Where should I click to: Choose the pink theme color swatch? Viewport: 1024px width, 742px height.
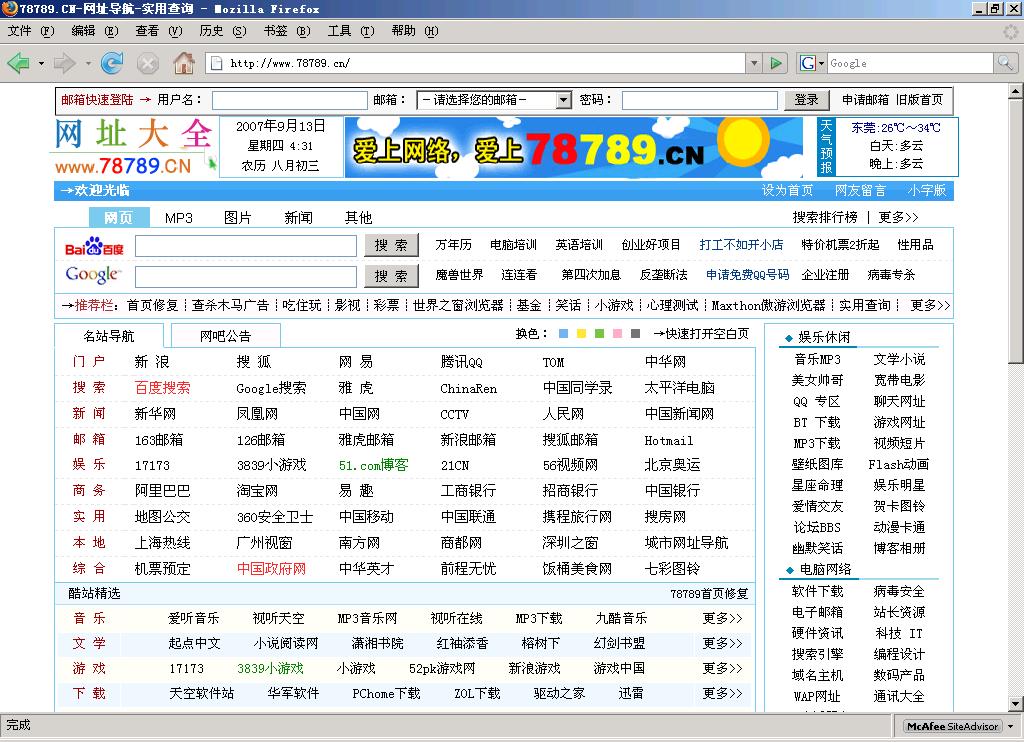click(x=617, y=334)
